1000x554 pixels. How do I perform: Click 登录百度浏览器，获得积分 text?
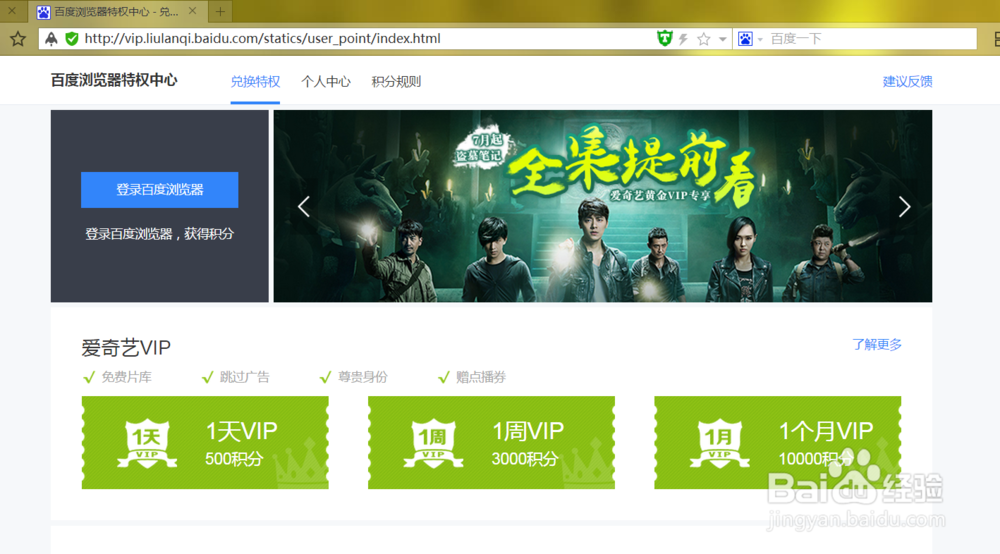click(x=159, y=234)
